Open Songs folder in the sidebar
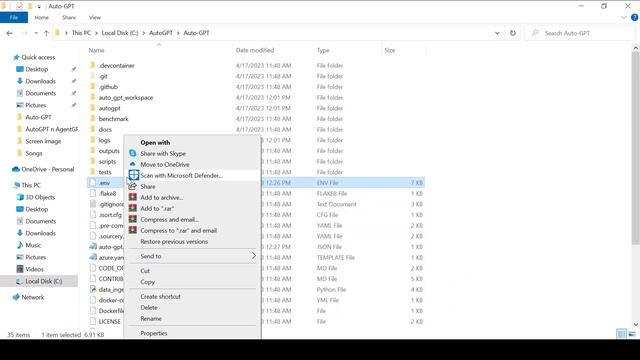The height and width of the screenshot is (360, 640). coord(33,153)
